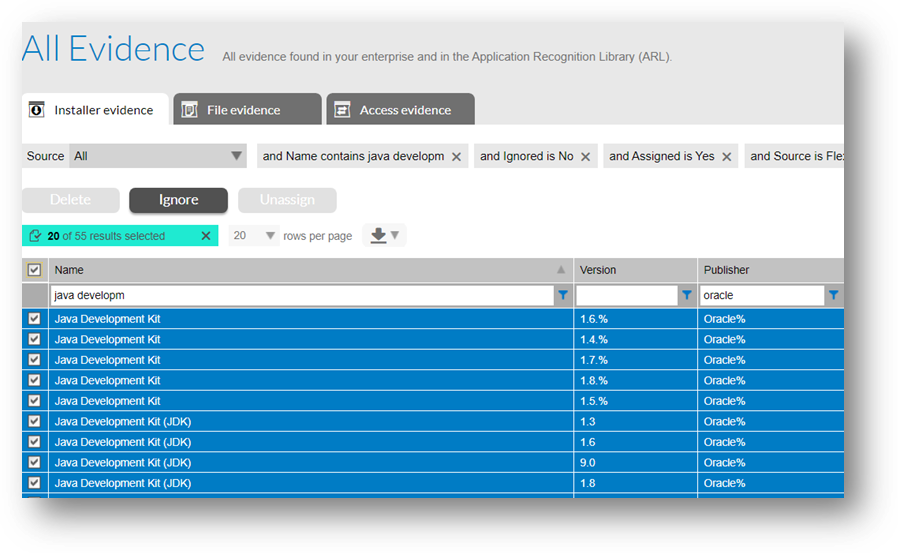Clear the 20 of 55 results selection
This screenshot has height=553, width=898.
[x=206, y=236]
